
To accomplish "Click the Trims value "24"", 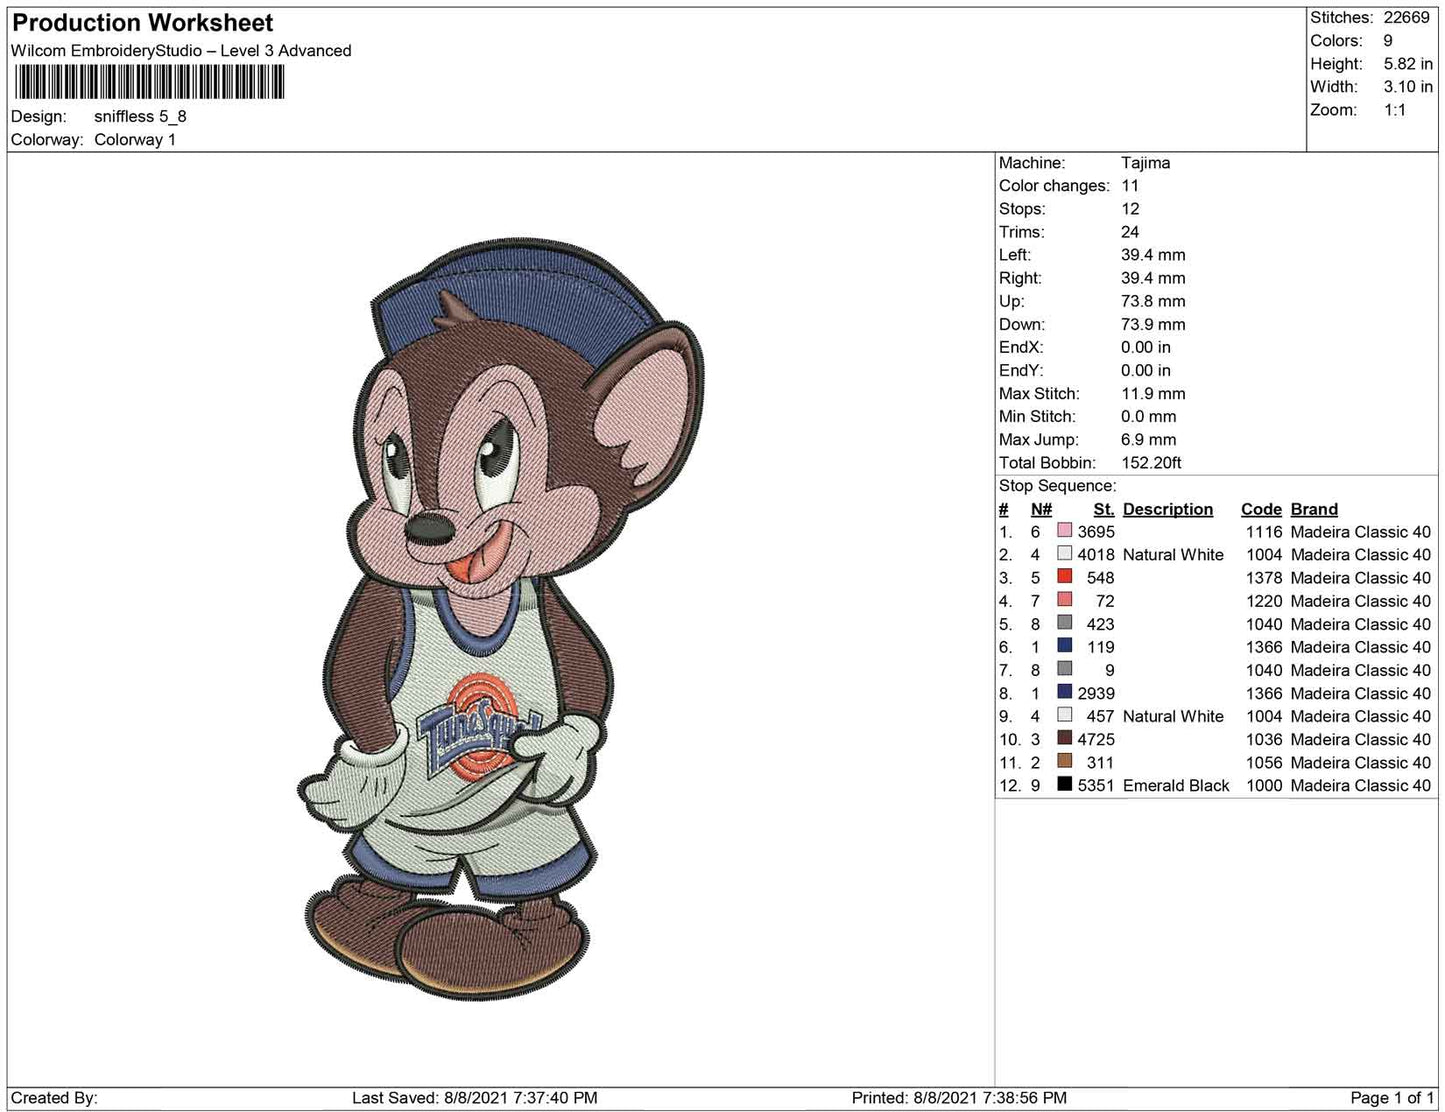I will tap(1130, 232).
